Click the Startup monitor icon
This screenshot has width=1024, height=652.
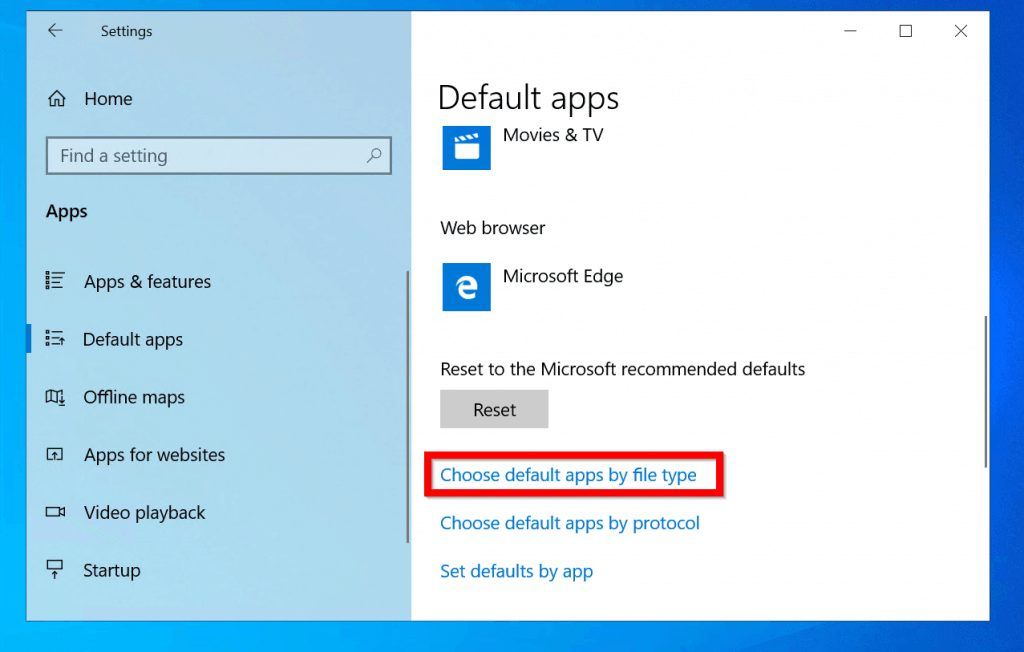point(57,570)
